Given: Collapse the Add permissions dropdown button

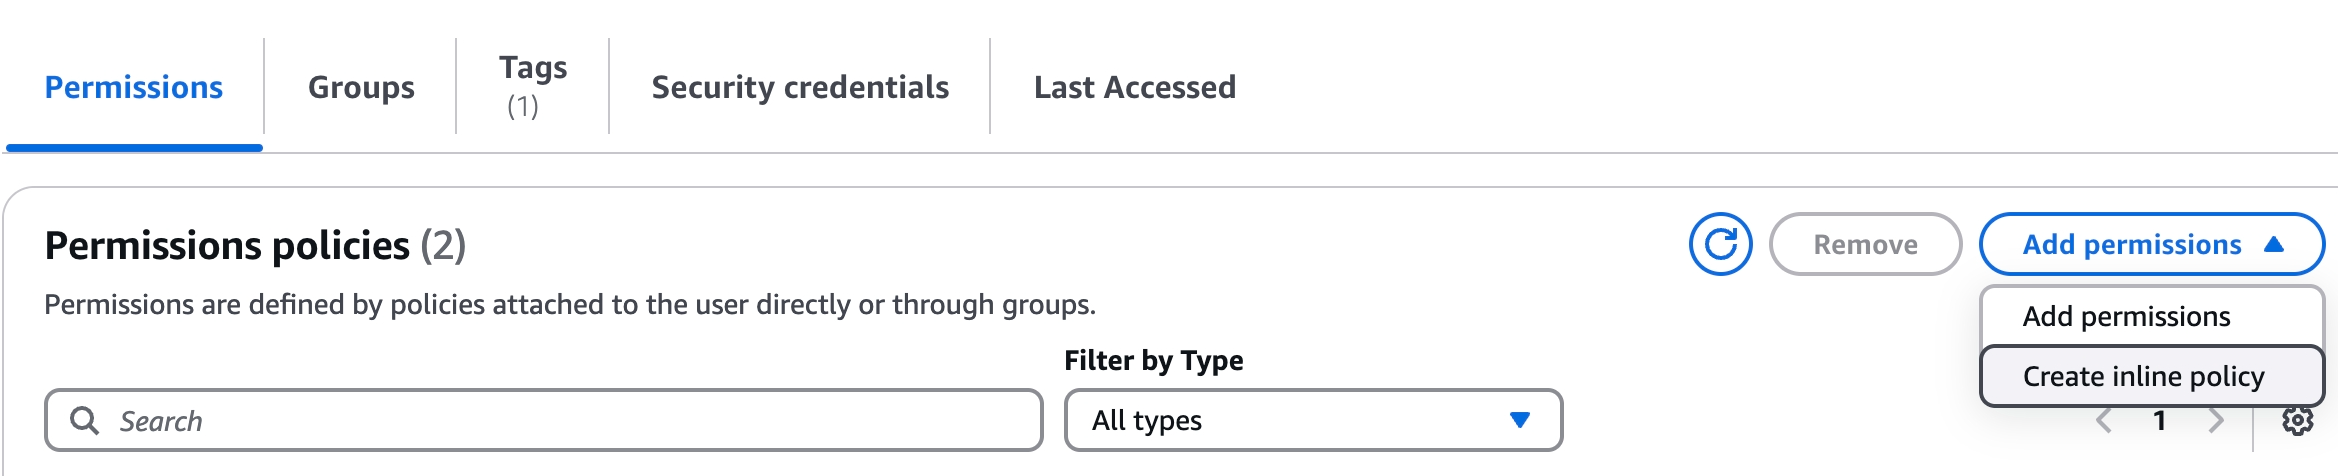Looking at the screenshot, I should 2151,244.
